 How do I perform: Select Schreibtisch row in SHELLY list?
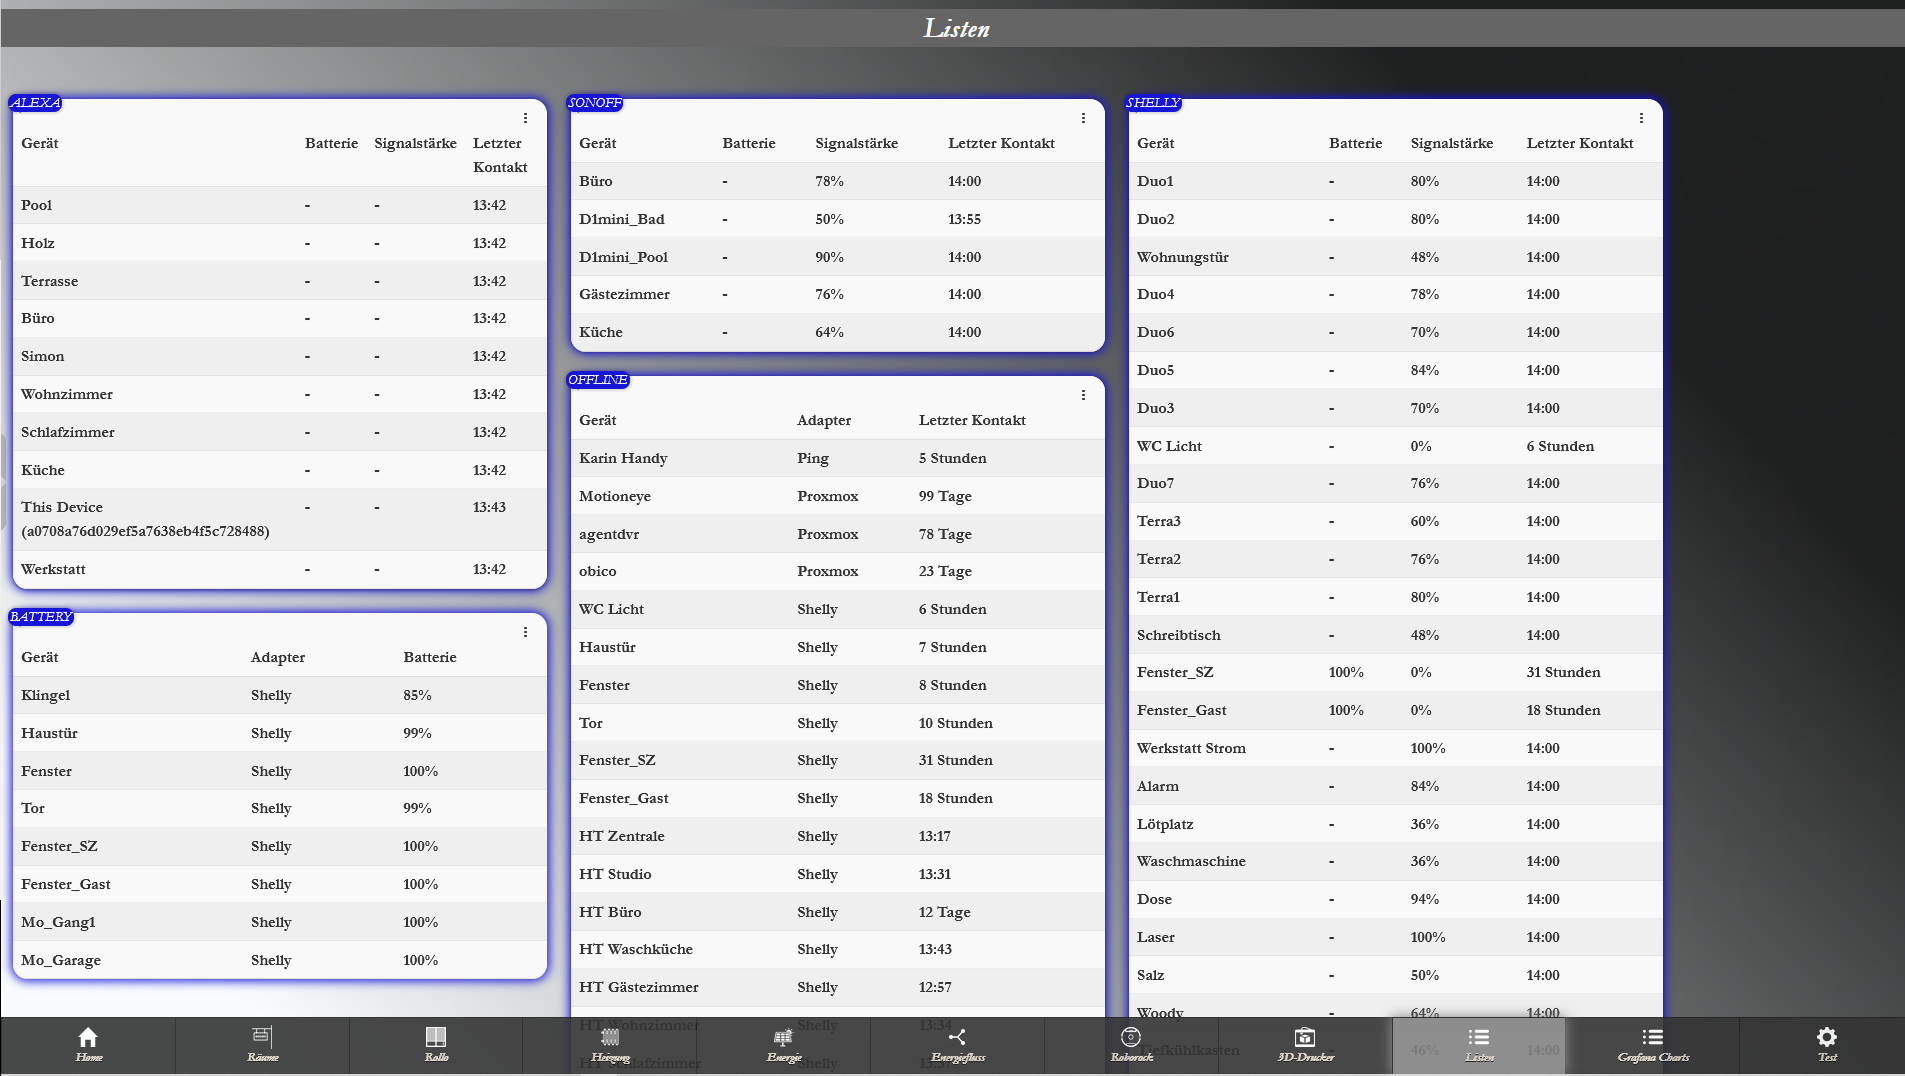(1395, 635)
